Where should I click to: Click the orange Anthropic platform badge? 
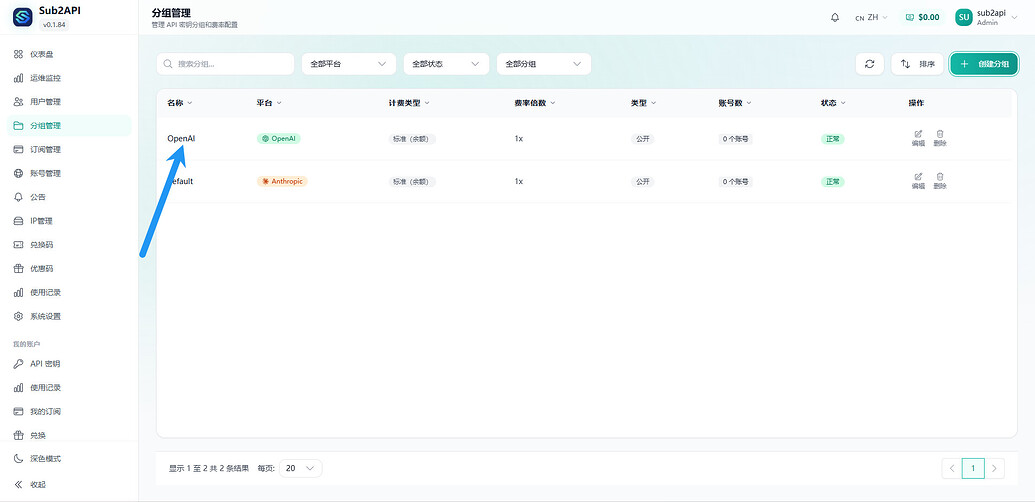pos(282,181)
